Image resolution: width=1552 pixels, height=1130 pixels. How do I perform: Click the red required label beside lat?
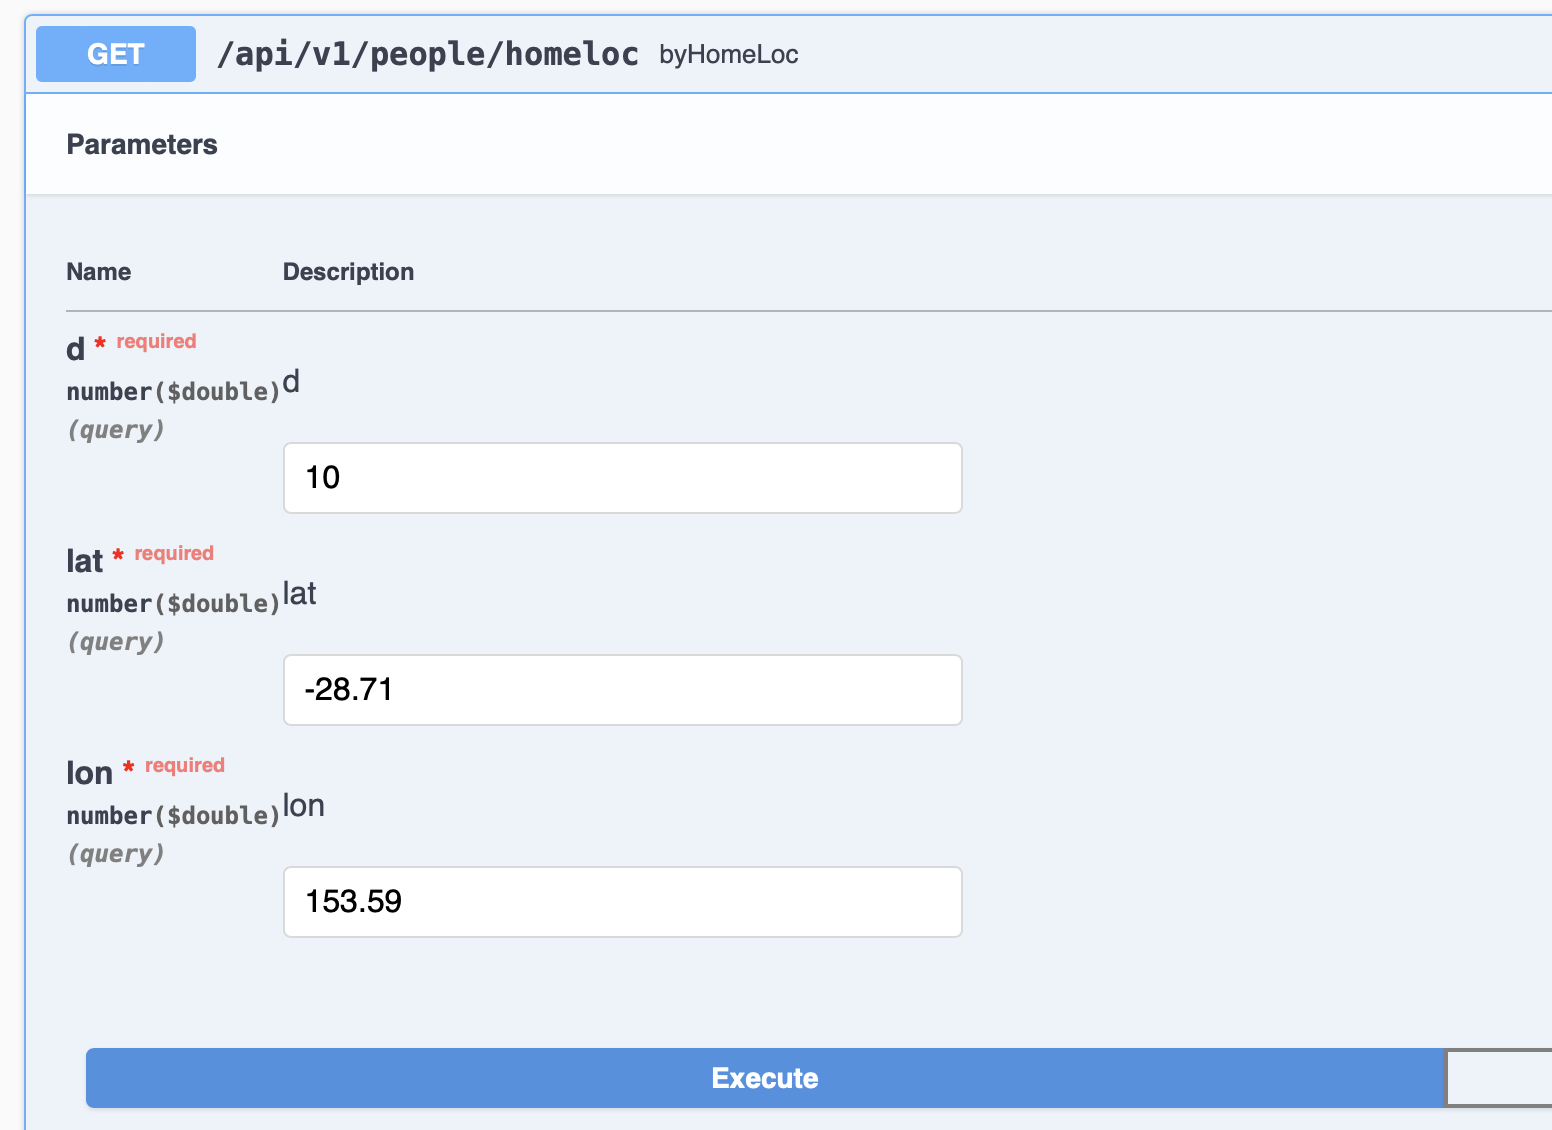(x=174, y=554)
